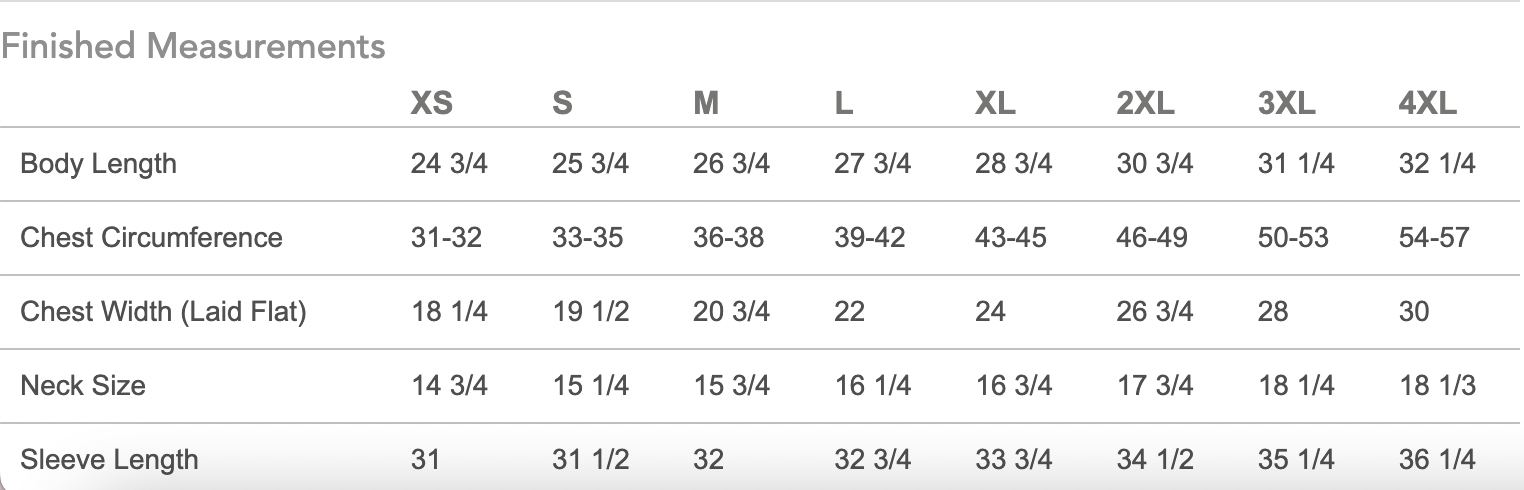
Task: Click the 2XL column header
Action: coord(1145,103)
